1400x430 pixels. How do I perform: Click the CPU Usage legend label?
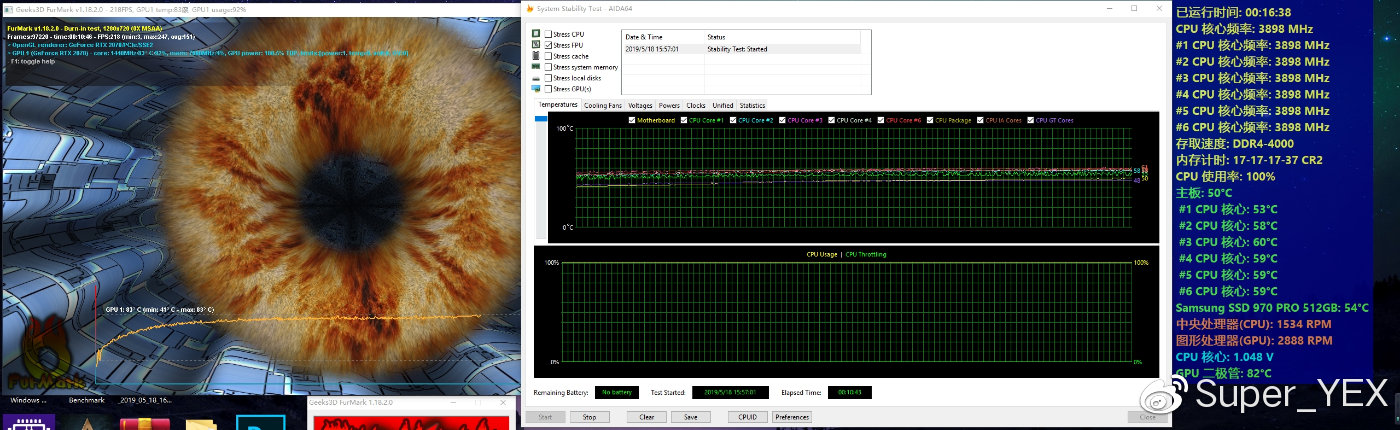click(821, 254)
